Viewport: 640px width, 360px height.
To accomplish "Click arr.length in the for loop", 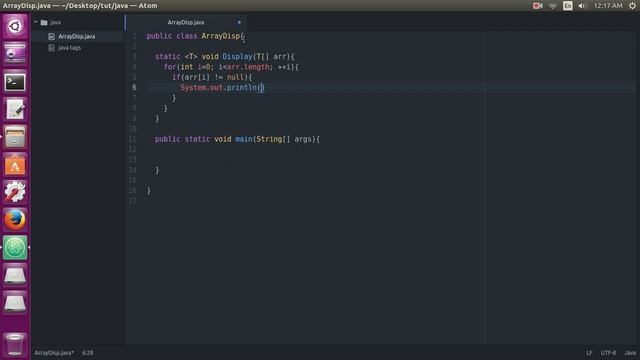I will (x=248, y=67).
